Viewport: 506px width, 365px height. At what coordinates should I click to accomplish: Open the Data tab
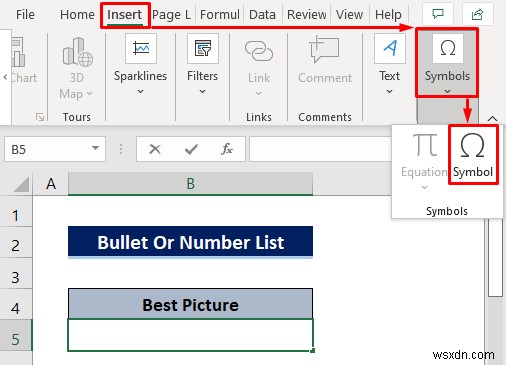tap(262, 15)
